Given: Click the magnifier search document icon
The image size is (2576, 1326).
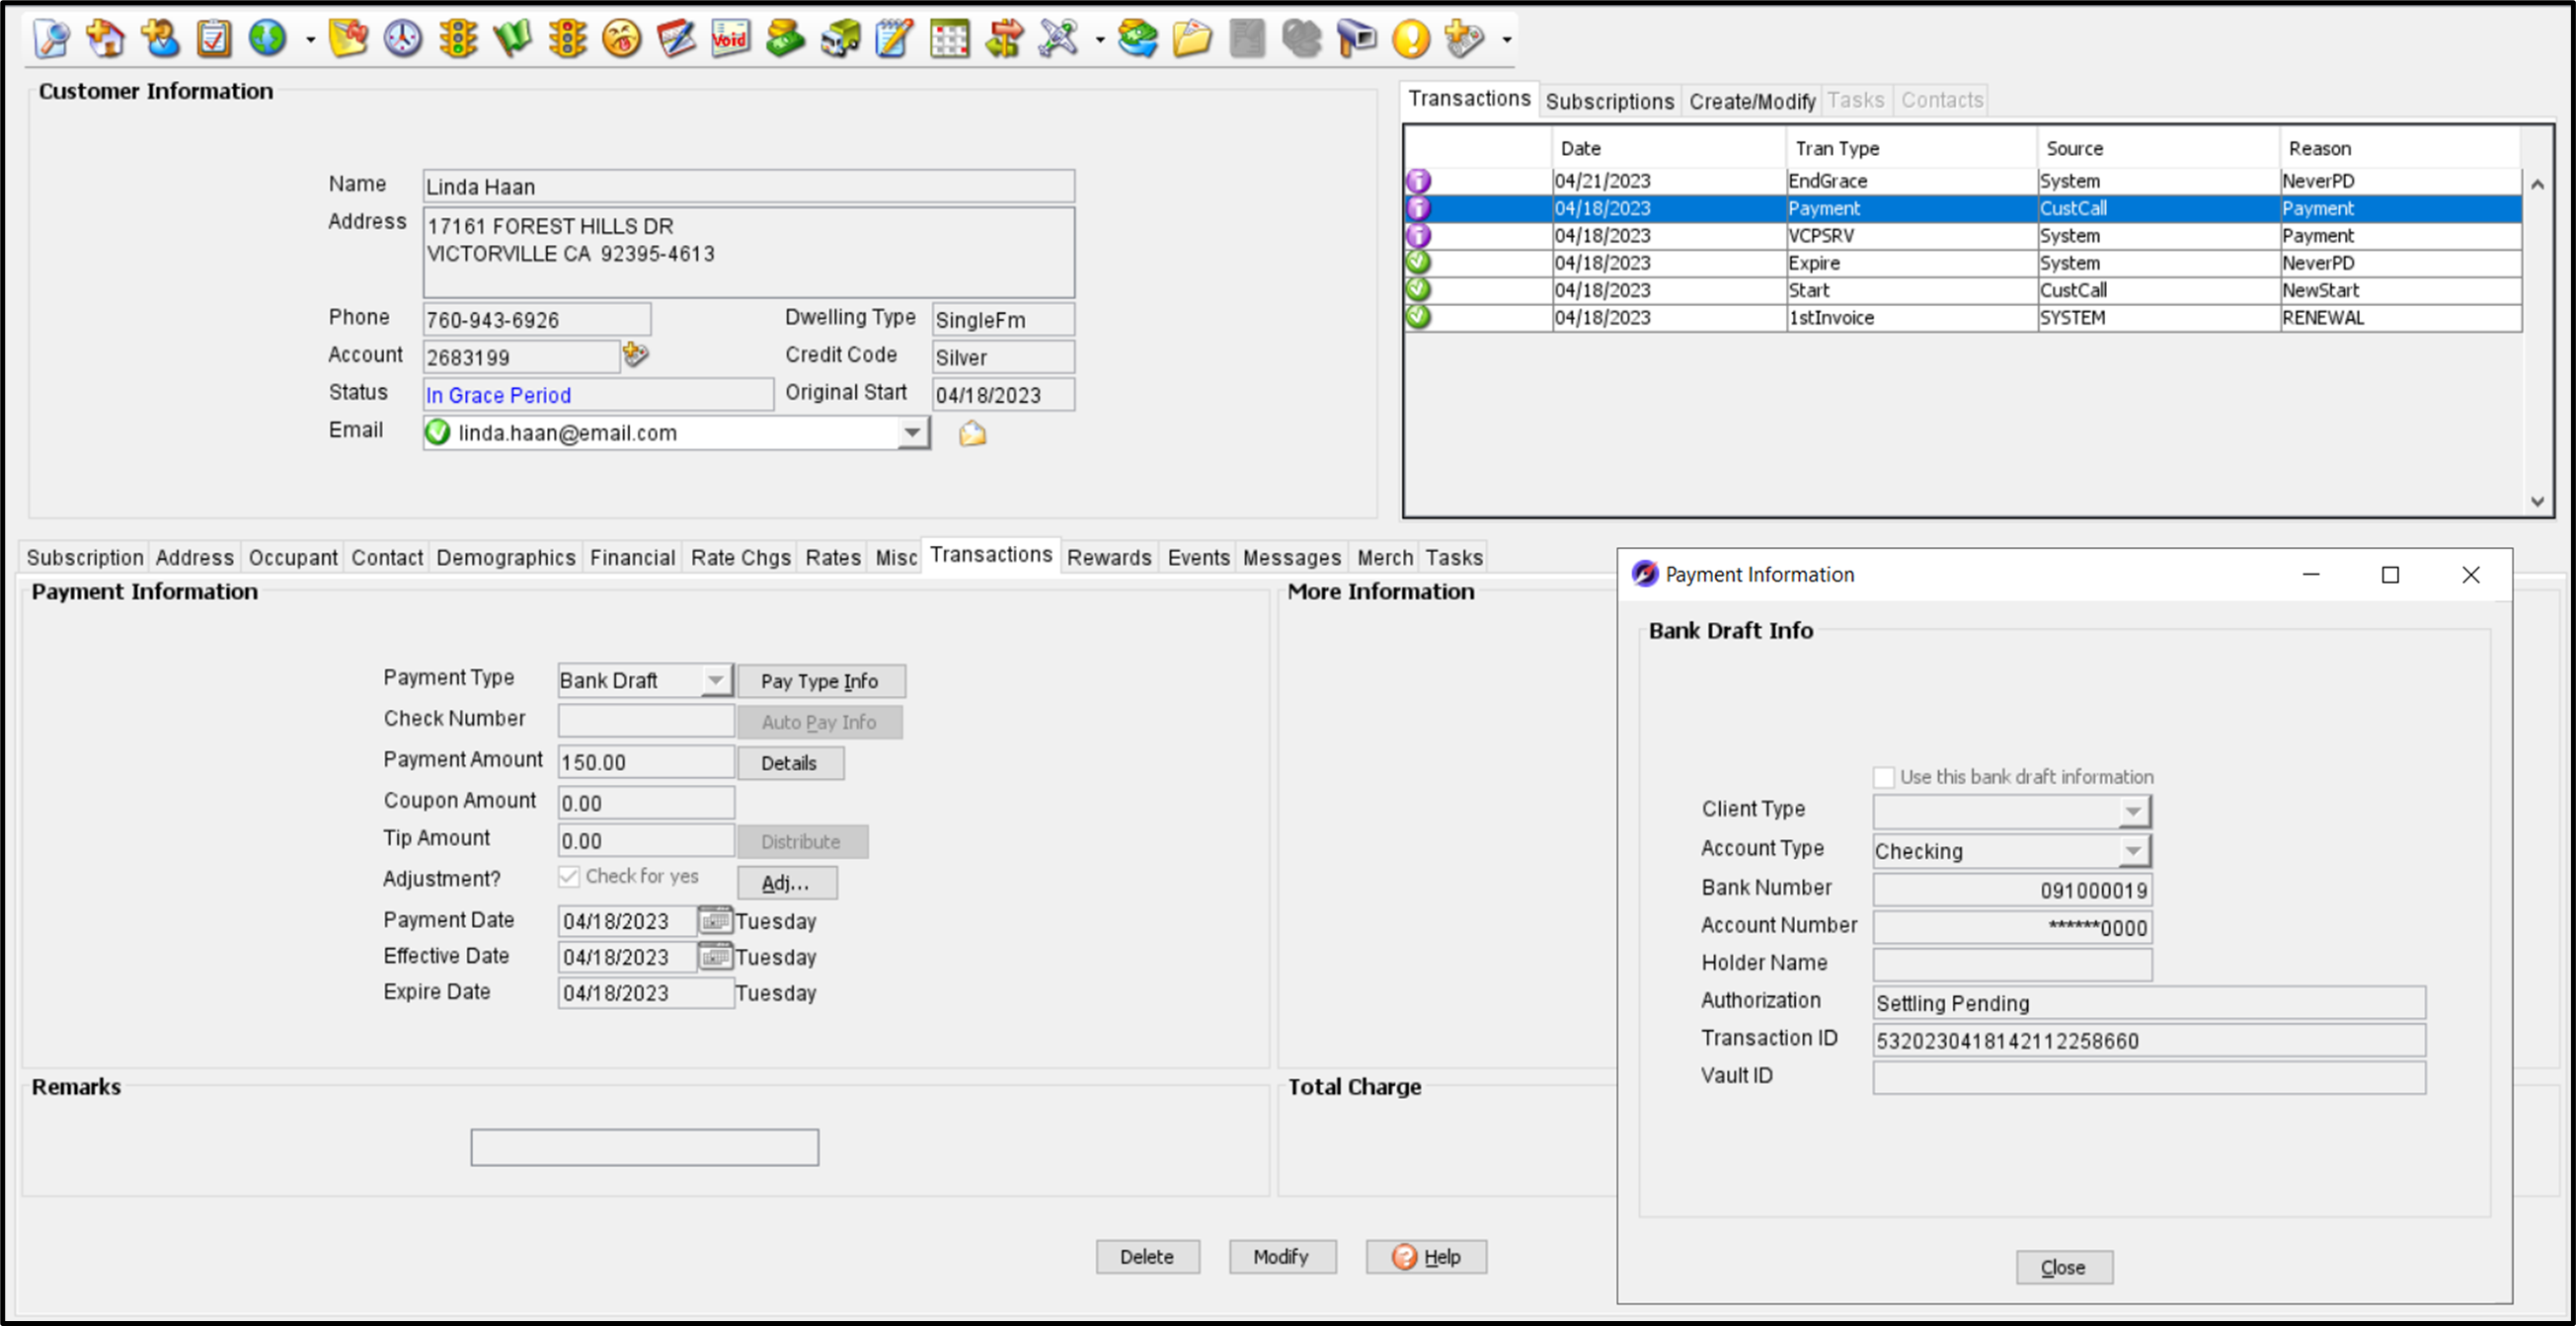Looking at the screenshot, I should 51,38.
